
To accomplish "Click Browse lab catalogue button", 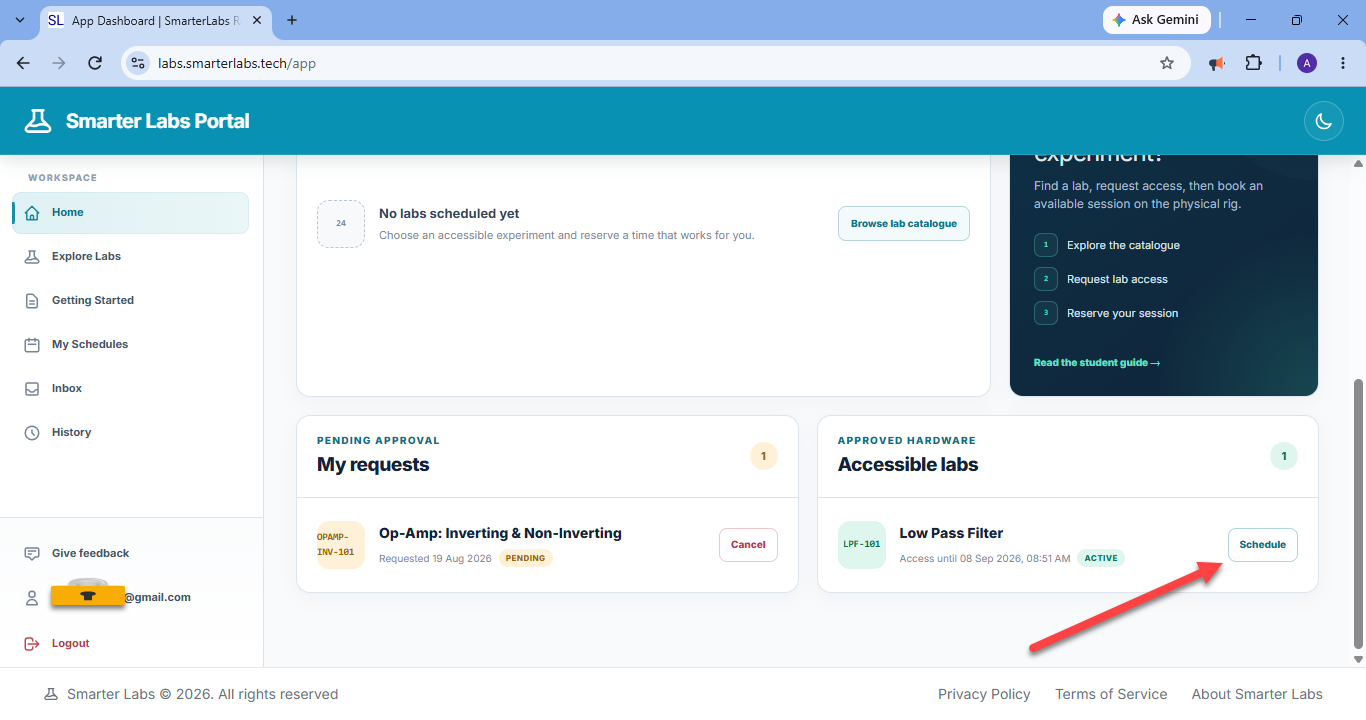I will [x=904, y=224].
